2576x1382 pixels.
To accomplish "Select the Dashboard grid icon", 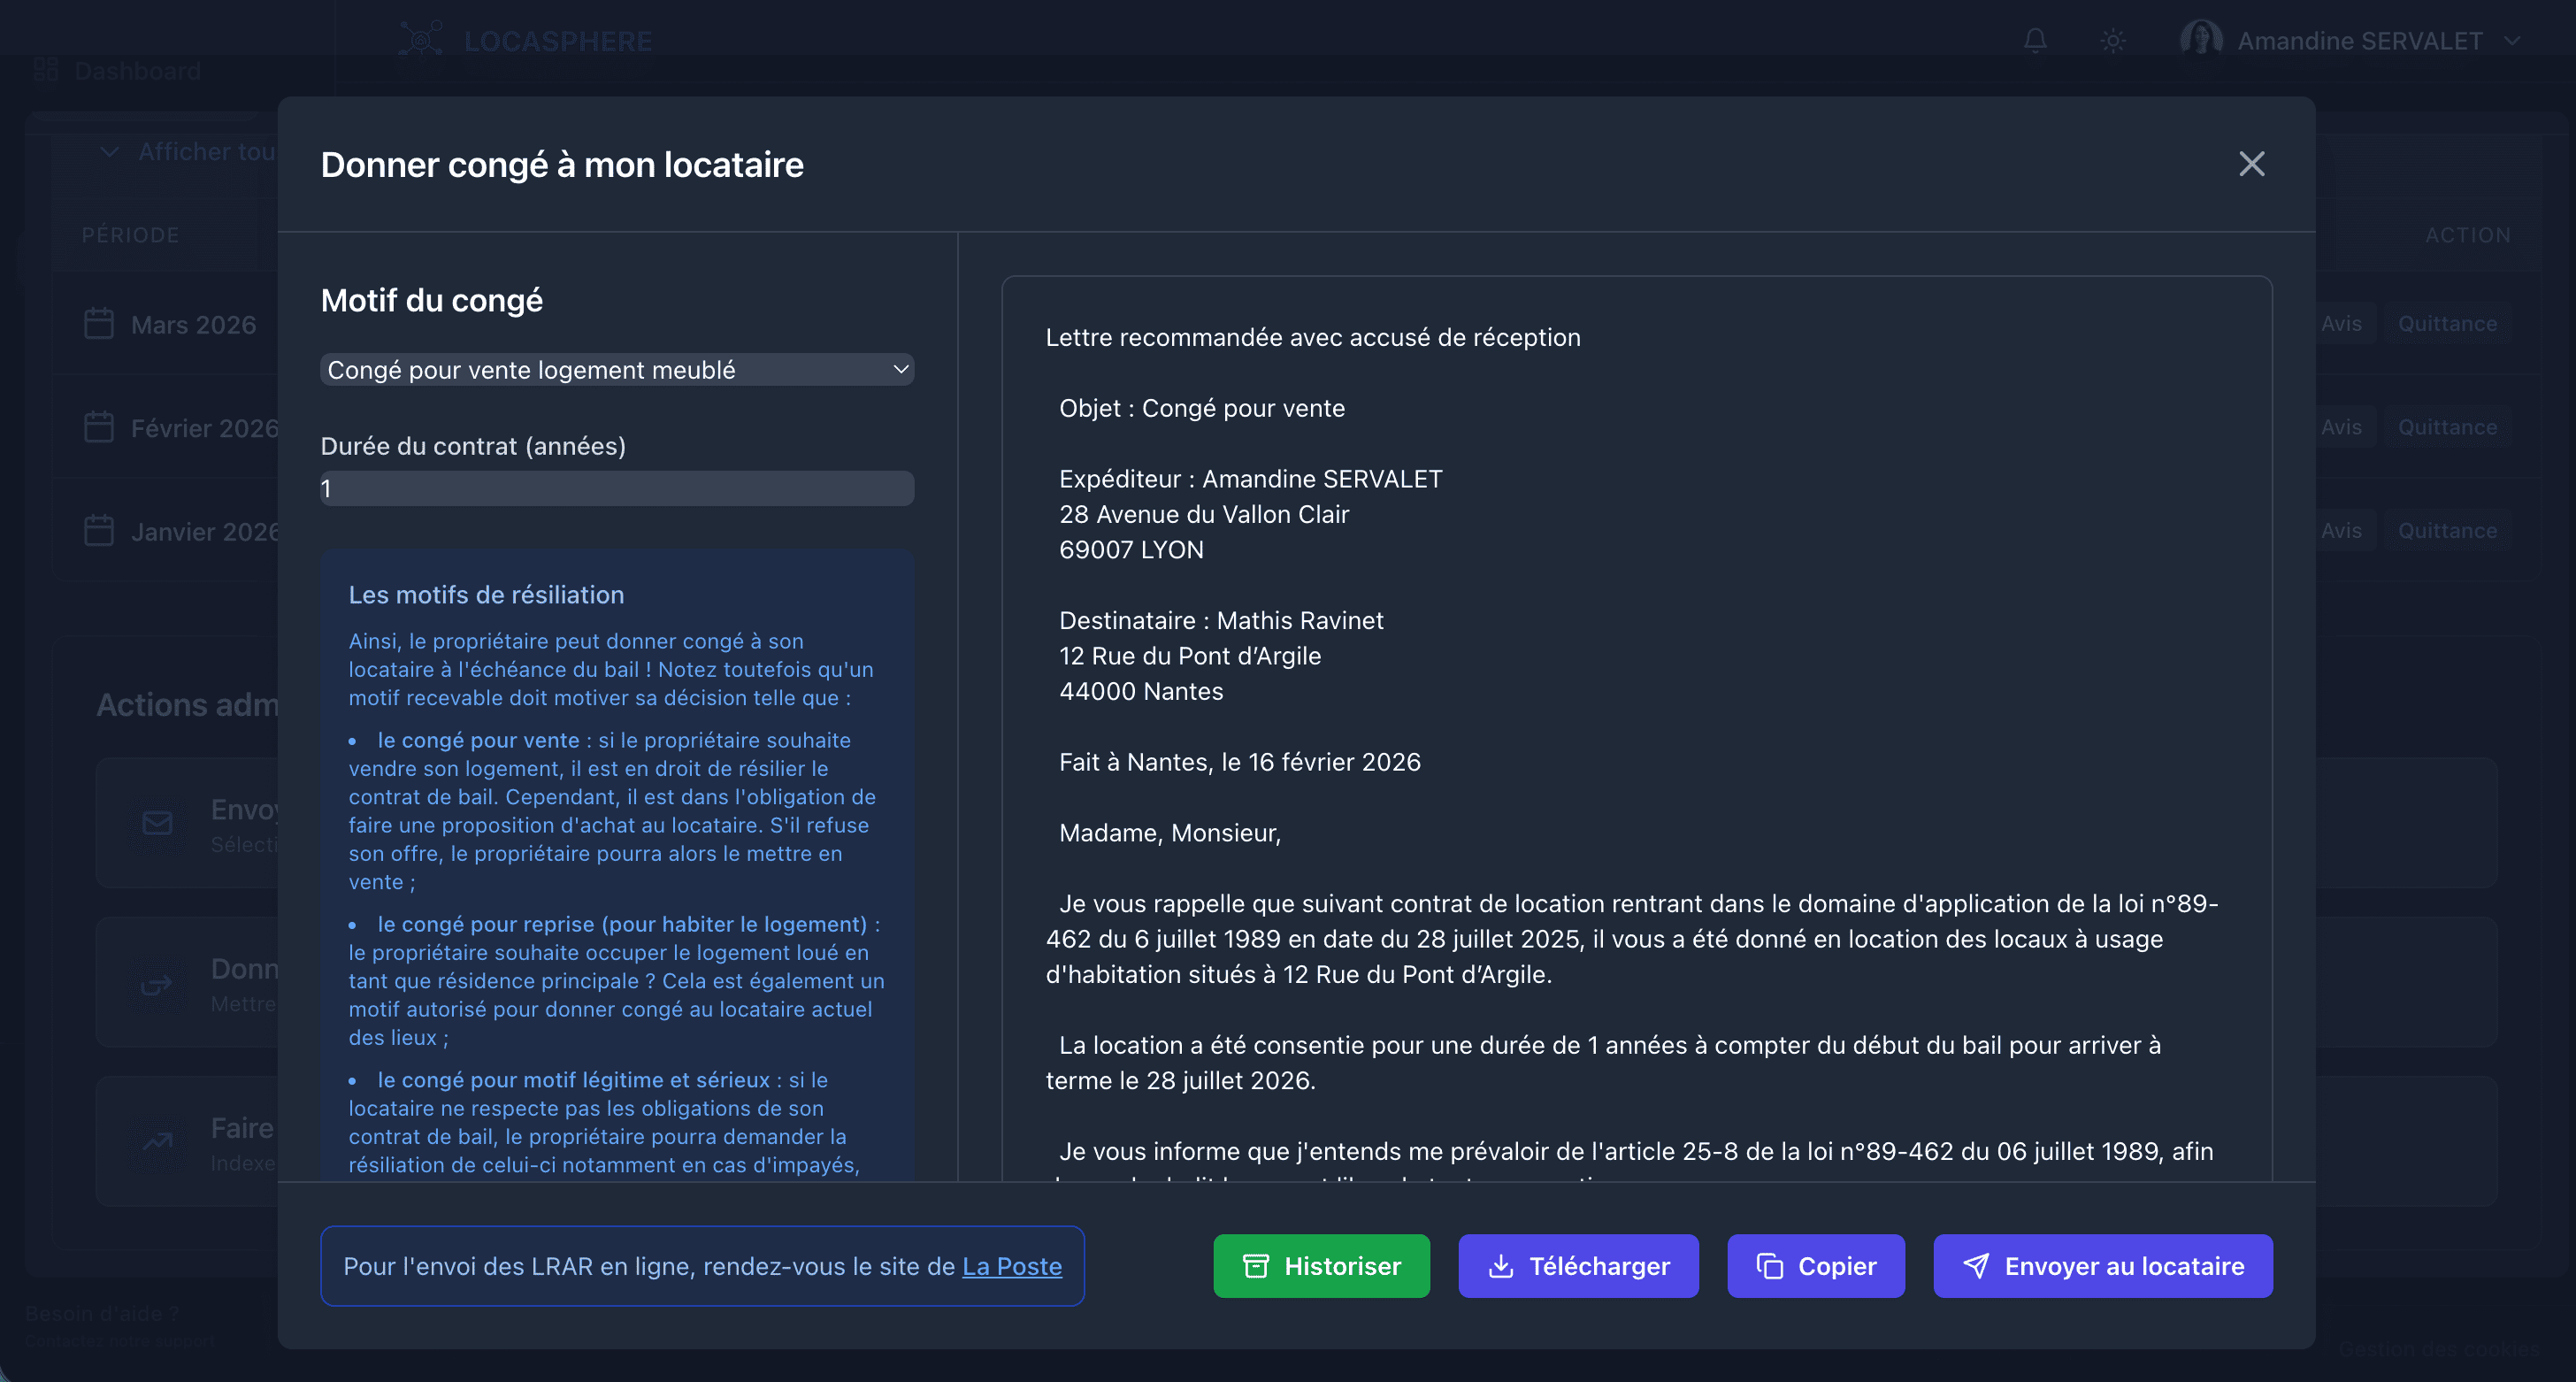I will 45,70.
